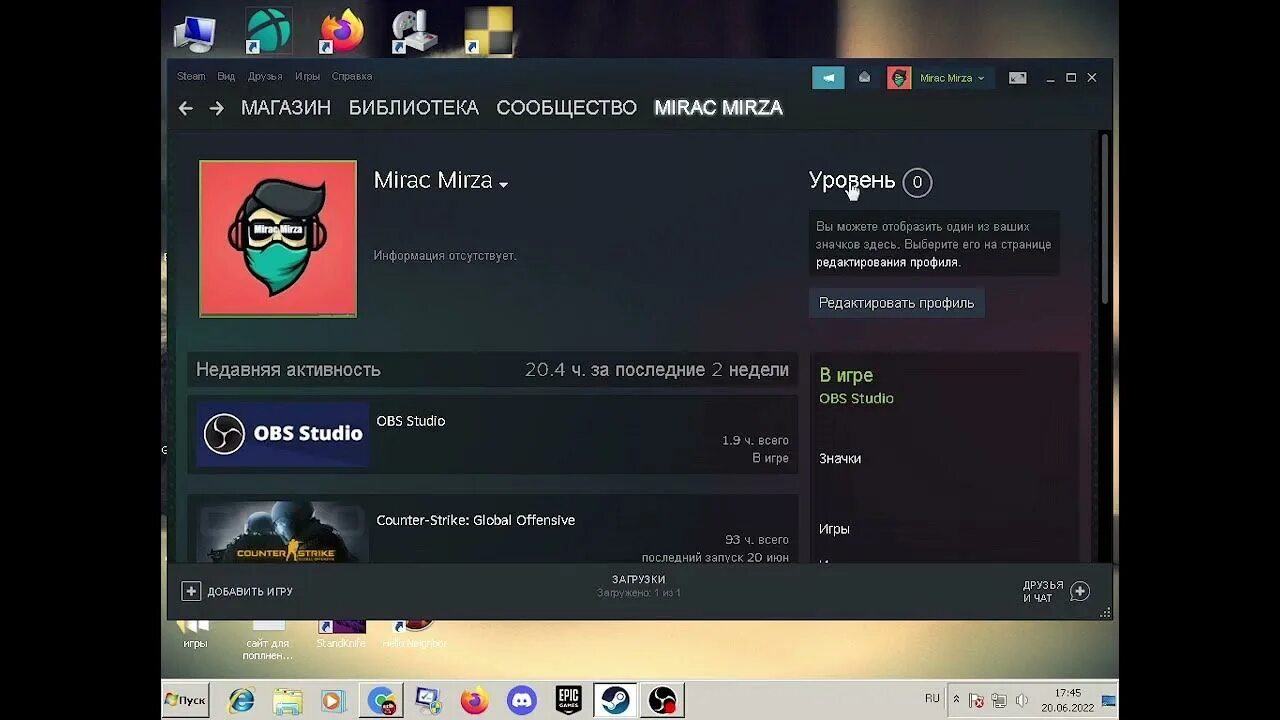Click the green OBS Studio in-game status
The image size is (1280, 720).
tap(856, 398)
